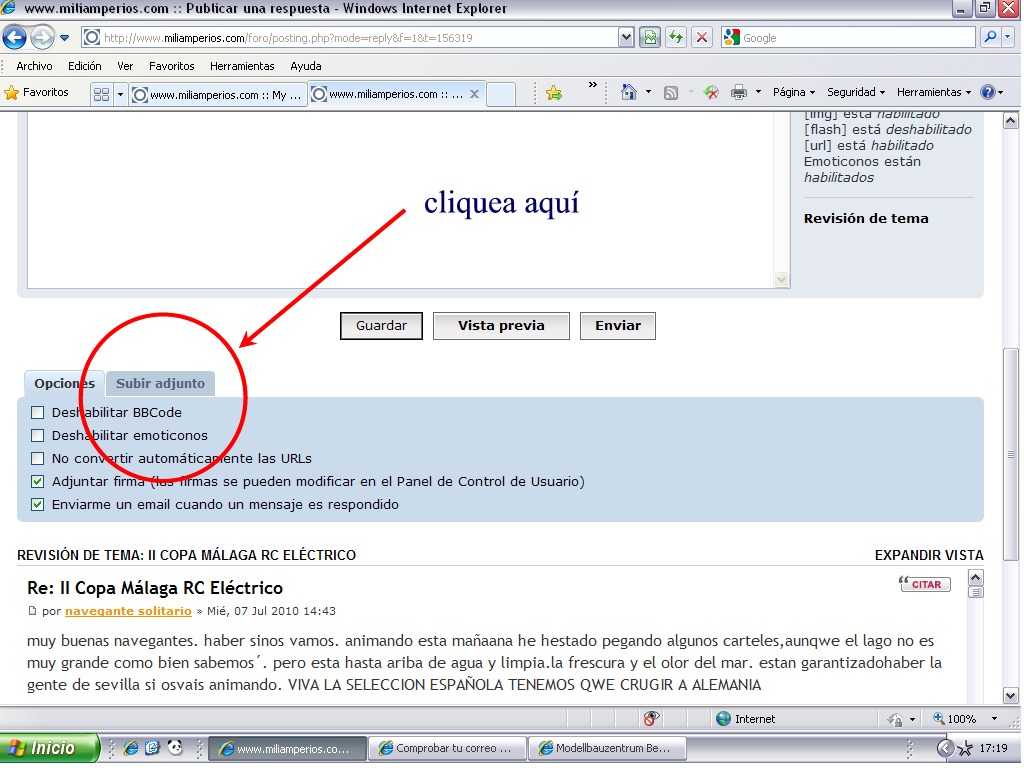This screenshot has width=1024, height=768.
Task: Click the Windows Inicio start button
Action: [50, 748]
